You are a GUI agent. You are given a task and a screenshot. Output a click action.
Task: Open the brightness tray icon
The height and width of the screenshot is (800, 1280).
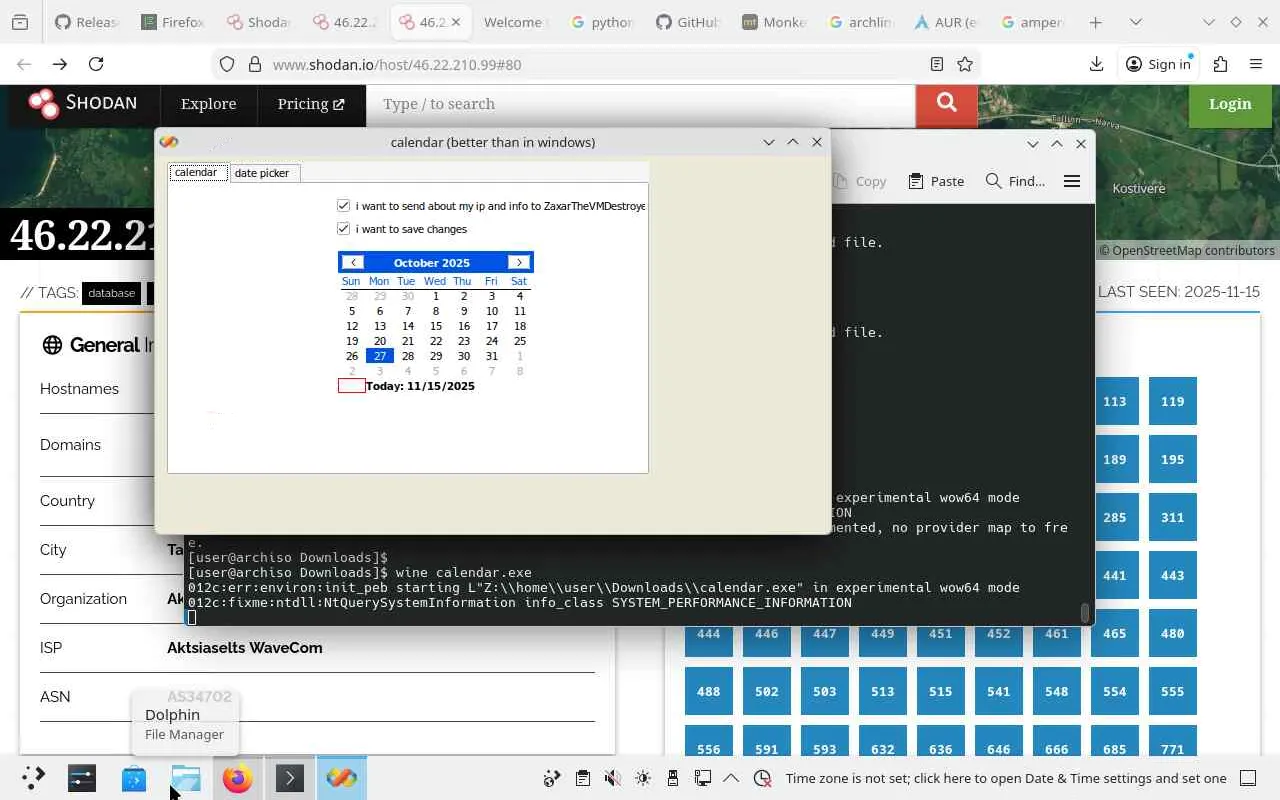tap(643, 778)
